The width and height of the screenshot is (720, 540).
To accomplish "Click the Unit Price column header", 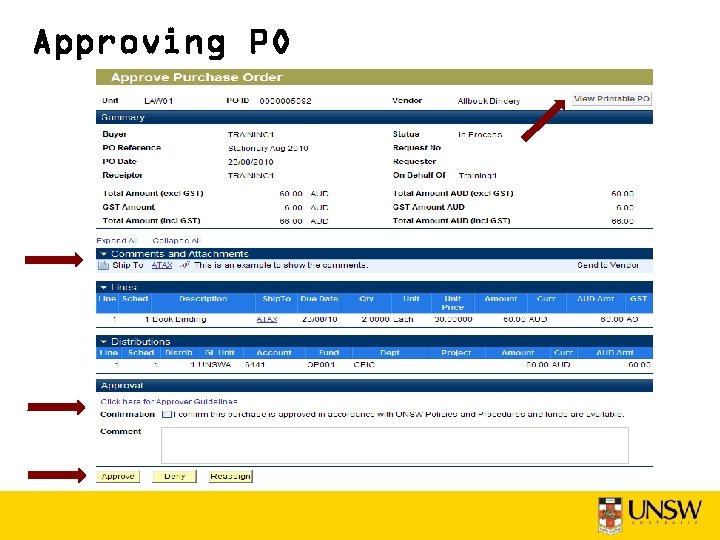I will pos(453,303).
